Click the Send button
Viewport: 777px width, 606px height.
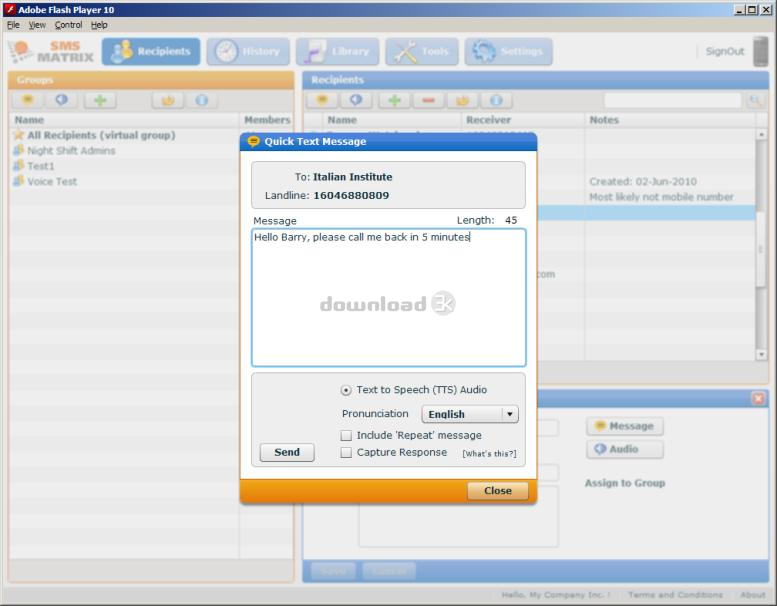tap(287, 452)
